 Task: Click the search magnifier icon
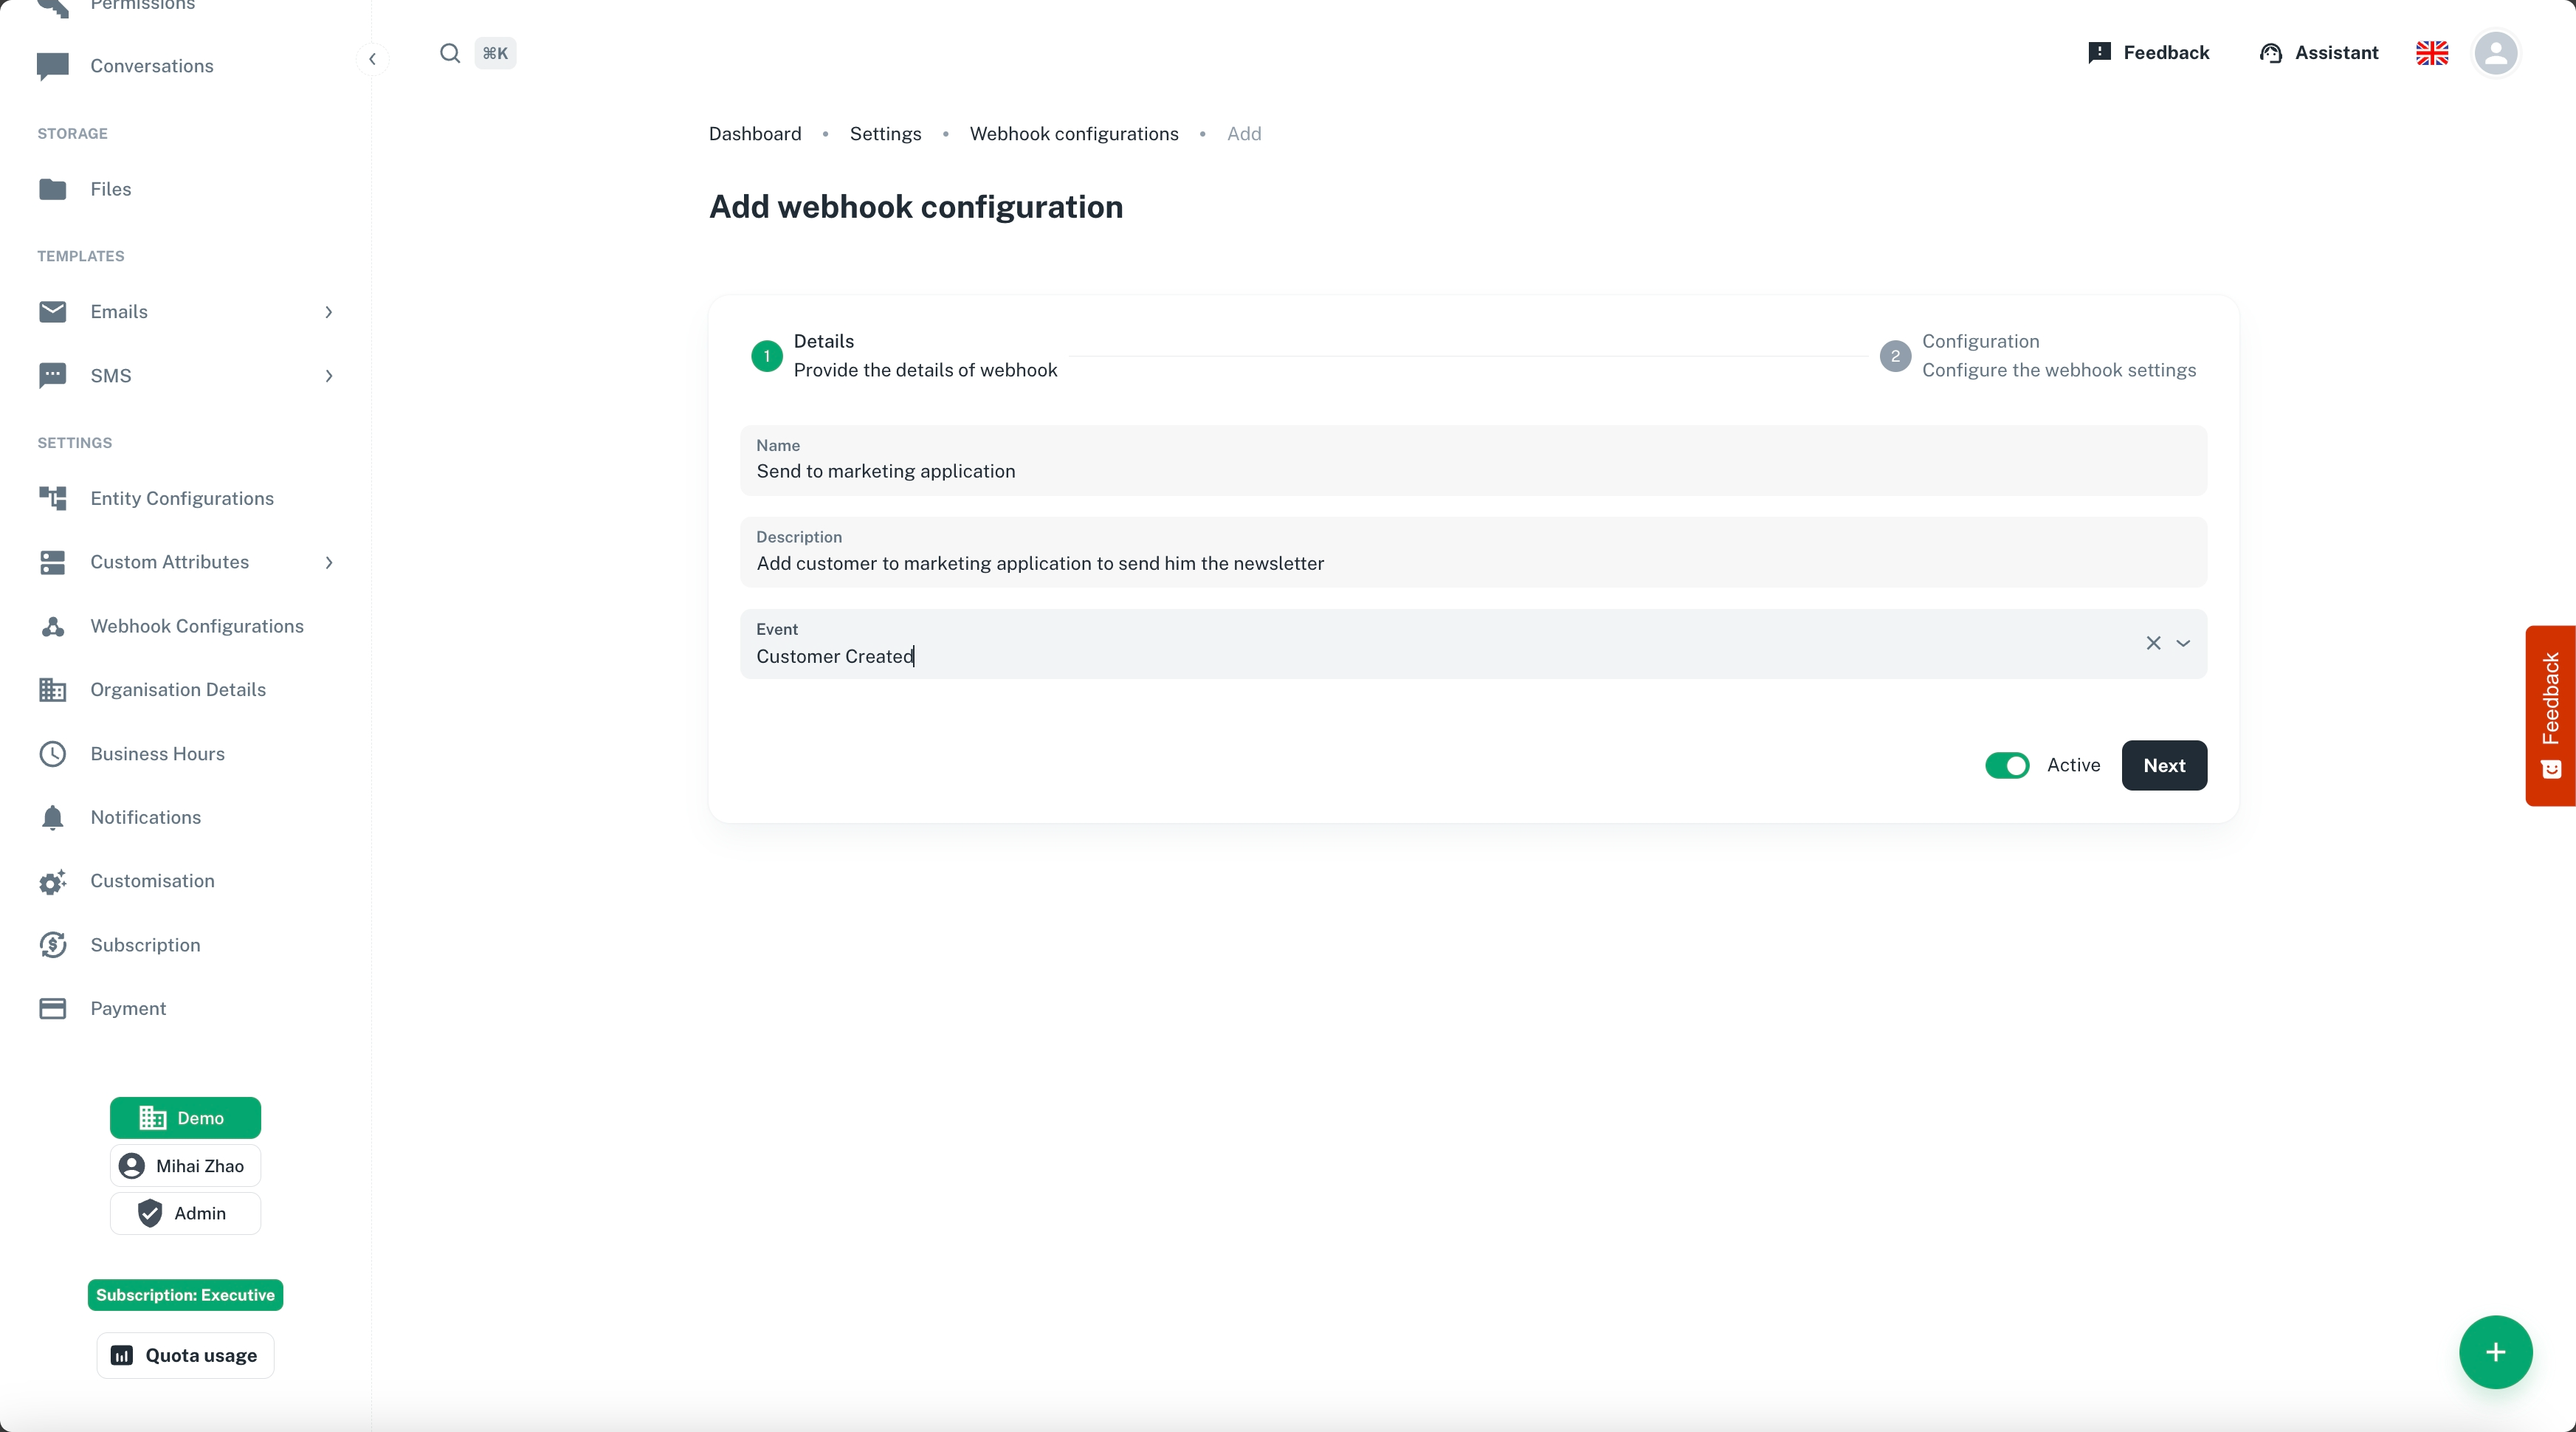pos(450,53)
